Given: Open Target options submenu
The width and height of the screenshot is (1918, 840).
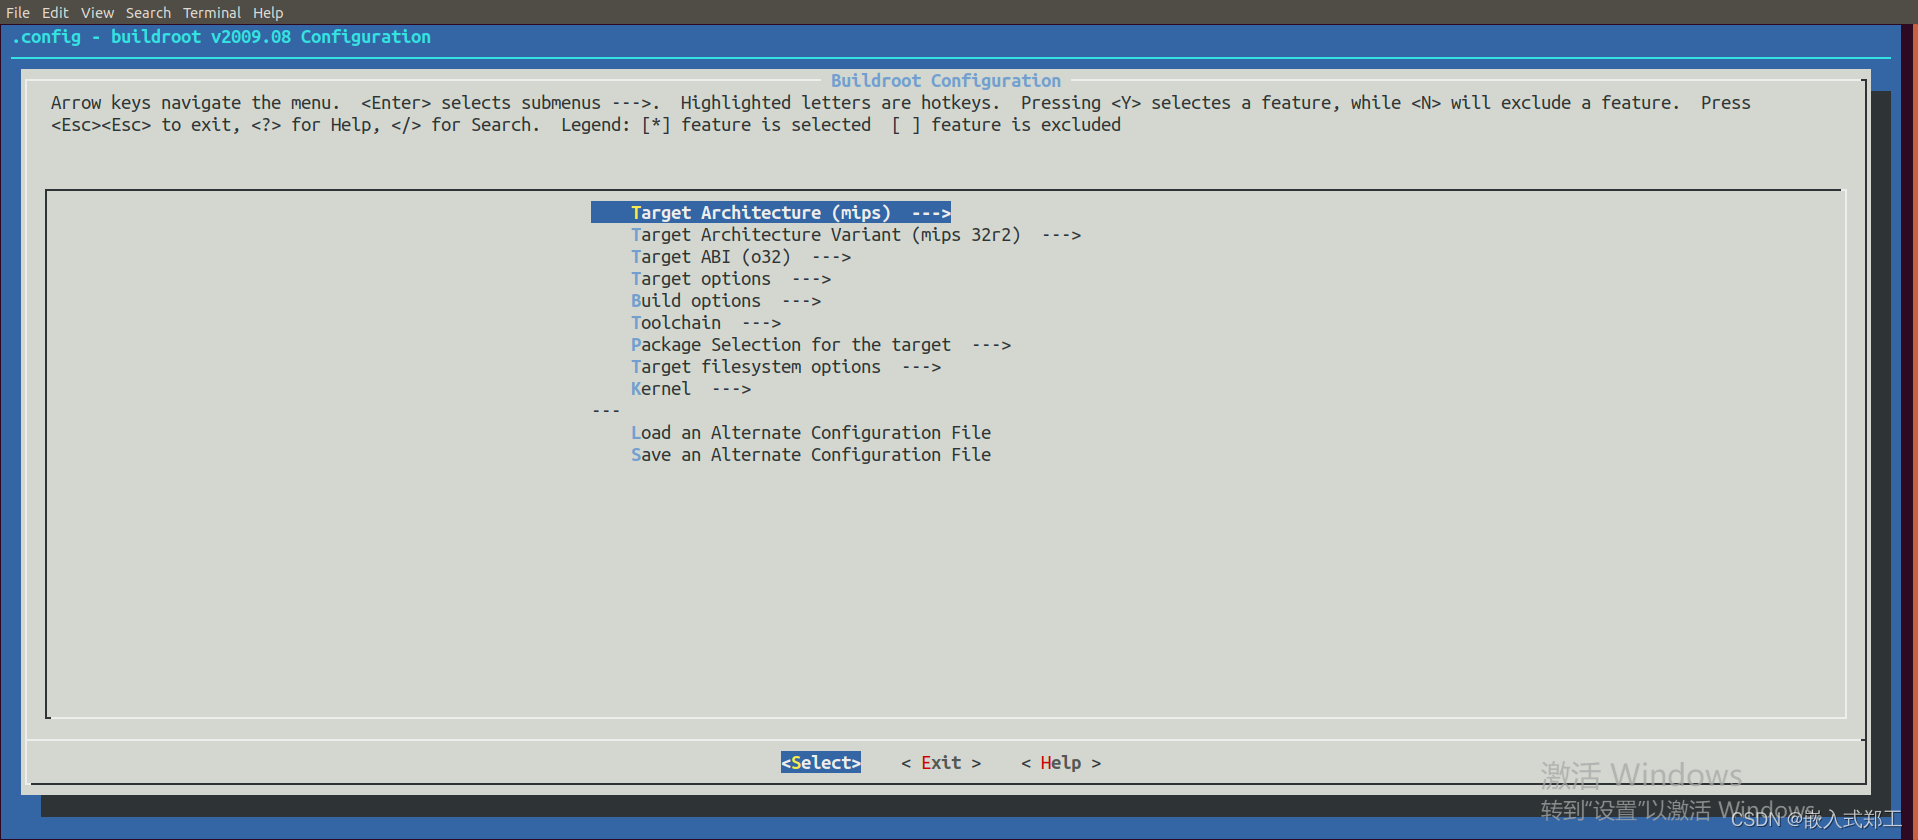Looking at the screenshot, I should tap(731, 278).
